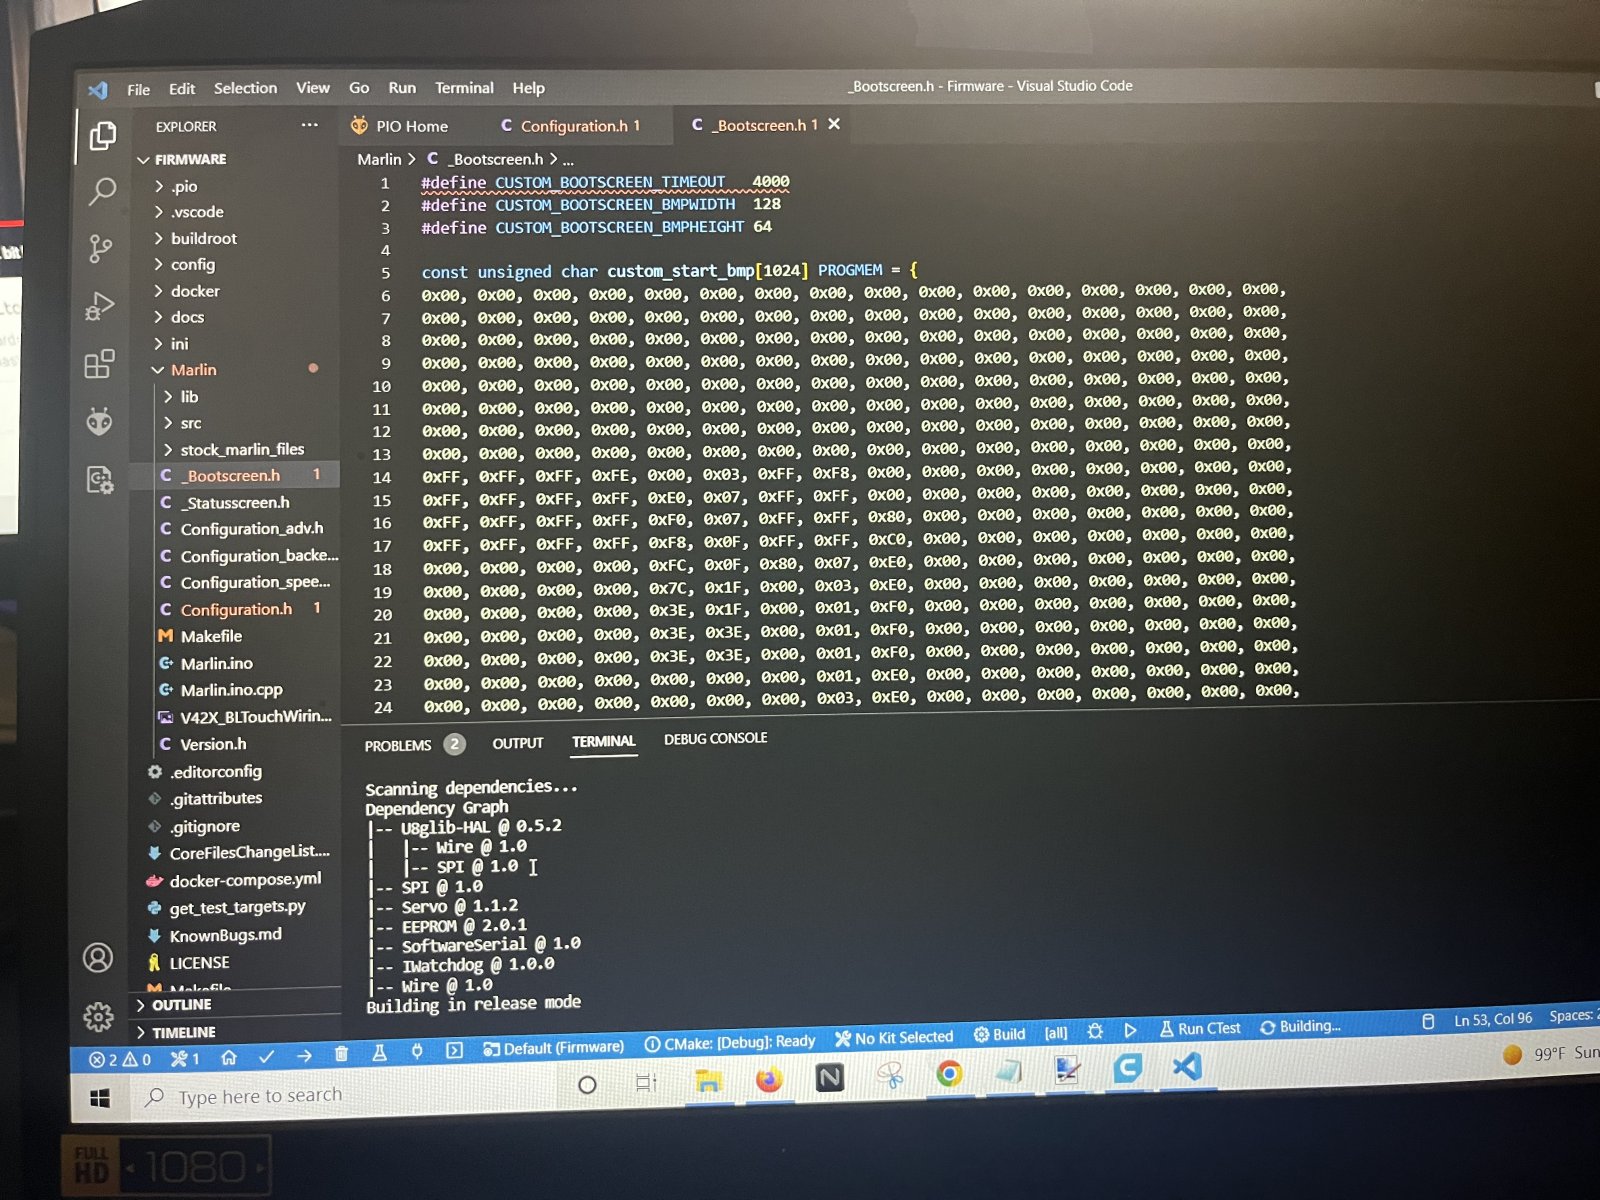The height and width of the screenshot is (1200, 1600).
Task: Open the File menu
Action: [x=139, y=89]
